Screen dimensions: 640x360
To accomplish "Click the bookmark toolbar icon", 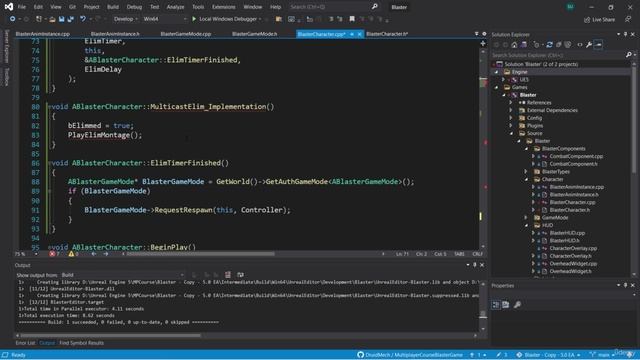I will click(x=352, y=19).
